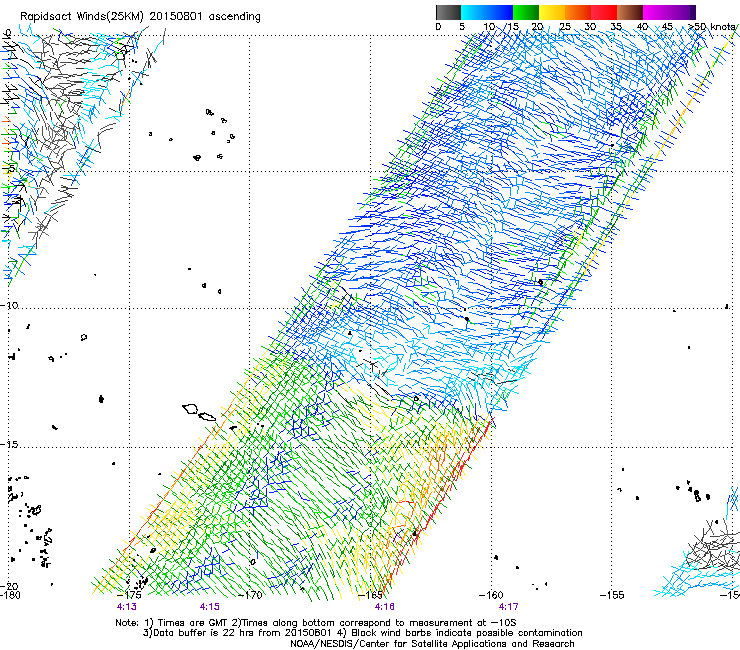Click the legend label '25'

pyautogui.click(x=565, y=26)
